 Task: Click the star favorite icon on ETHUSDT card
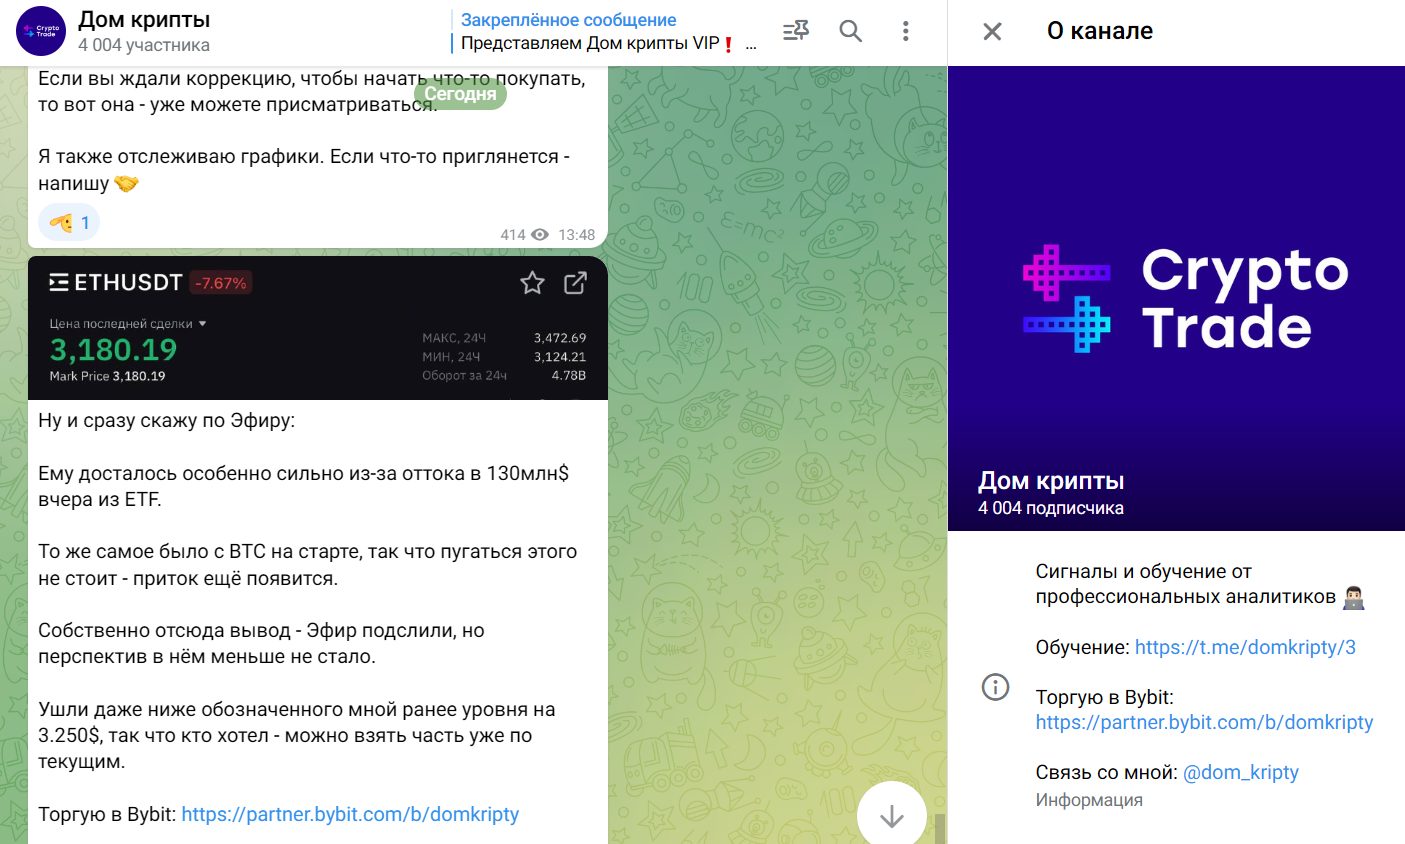[532, 283]
